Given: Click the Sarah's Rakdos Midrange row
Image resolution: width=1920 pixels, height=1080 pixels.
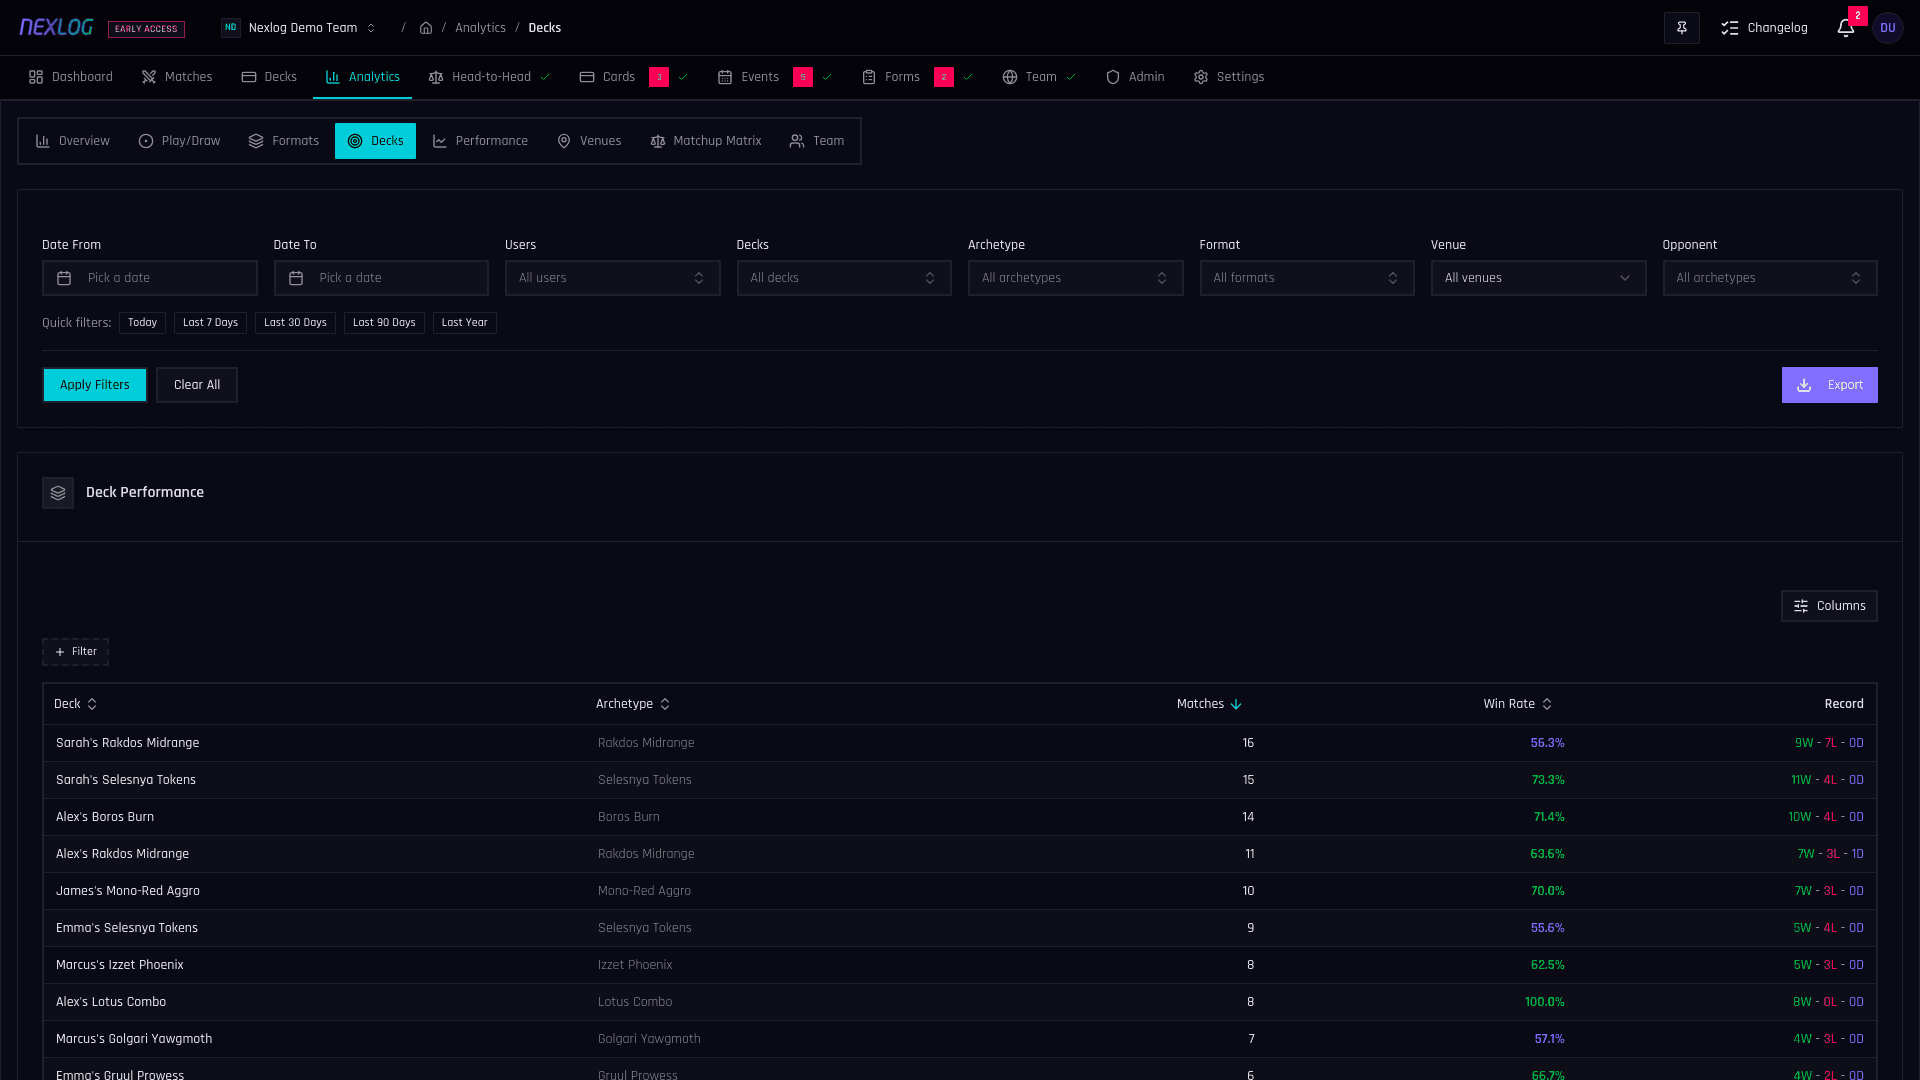Looking at the screenshot, I should pos(960,743).
